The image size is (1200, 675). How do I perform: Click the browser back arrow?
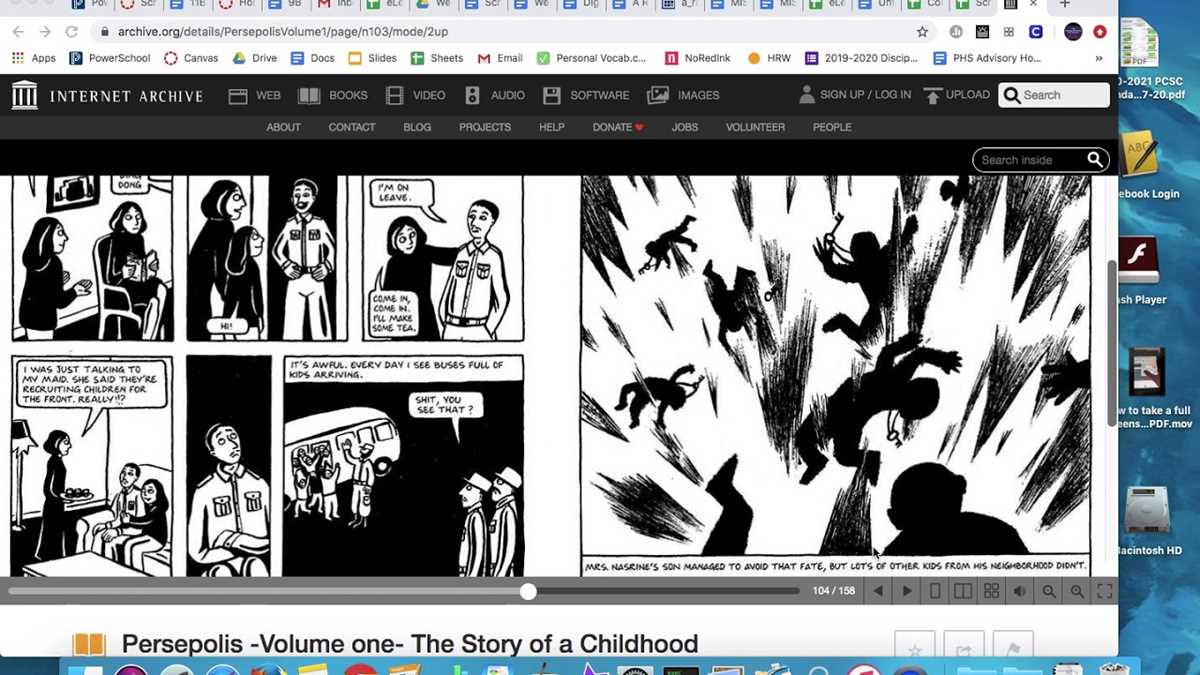(x=18, y=32)
